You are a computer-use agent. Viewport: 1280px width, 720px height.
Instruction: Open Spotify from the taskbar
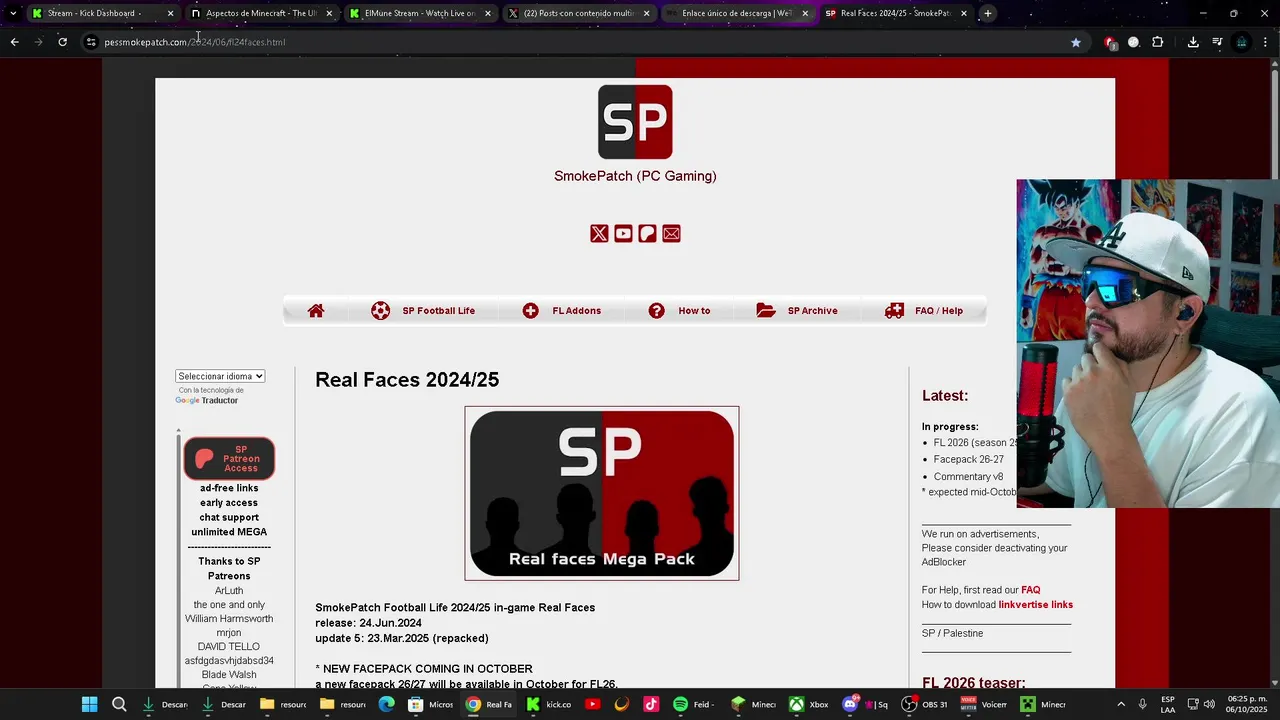coord(692,704)
